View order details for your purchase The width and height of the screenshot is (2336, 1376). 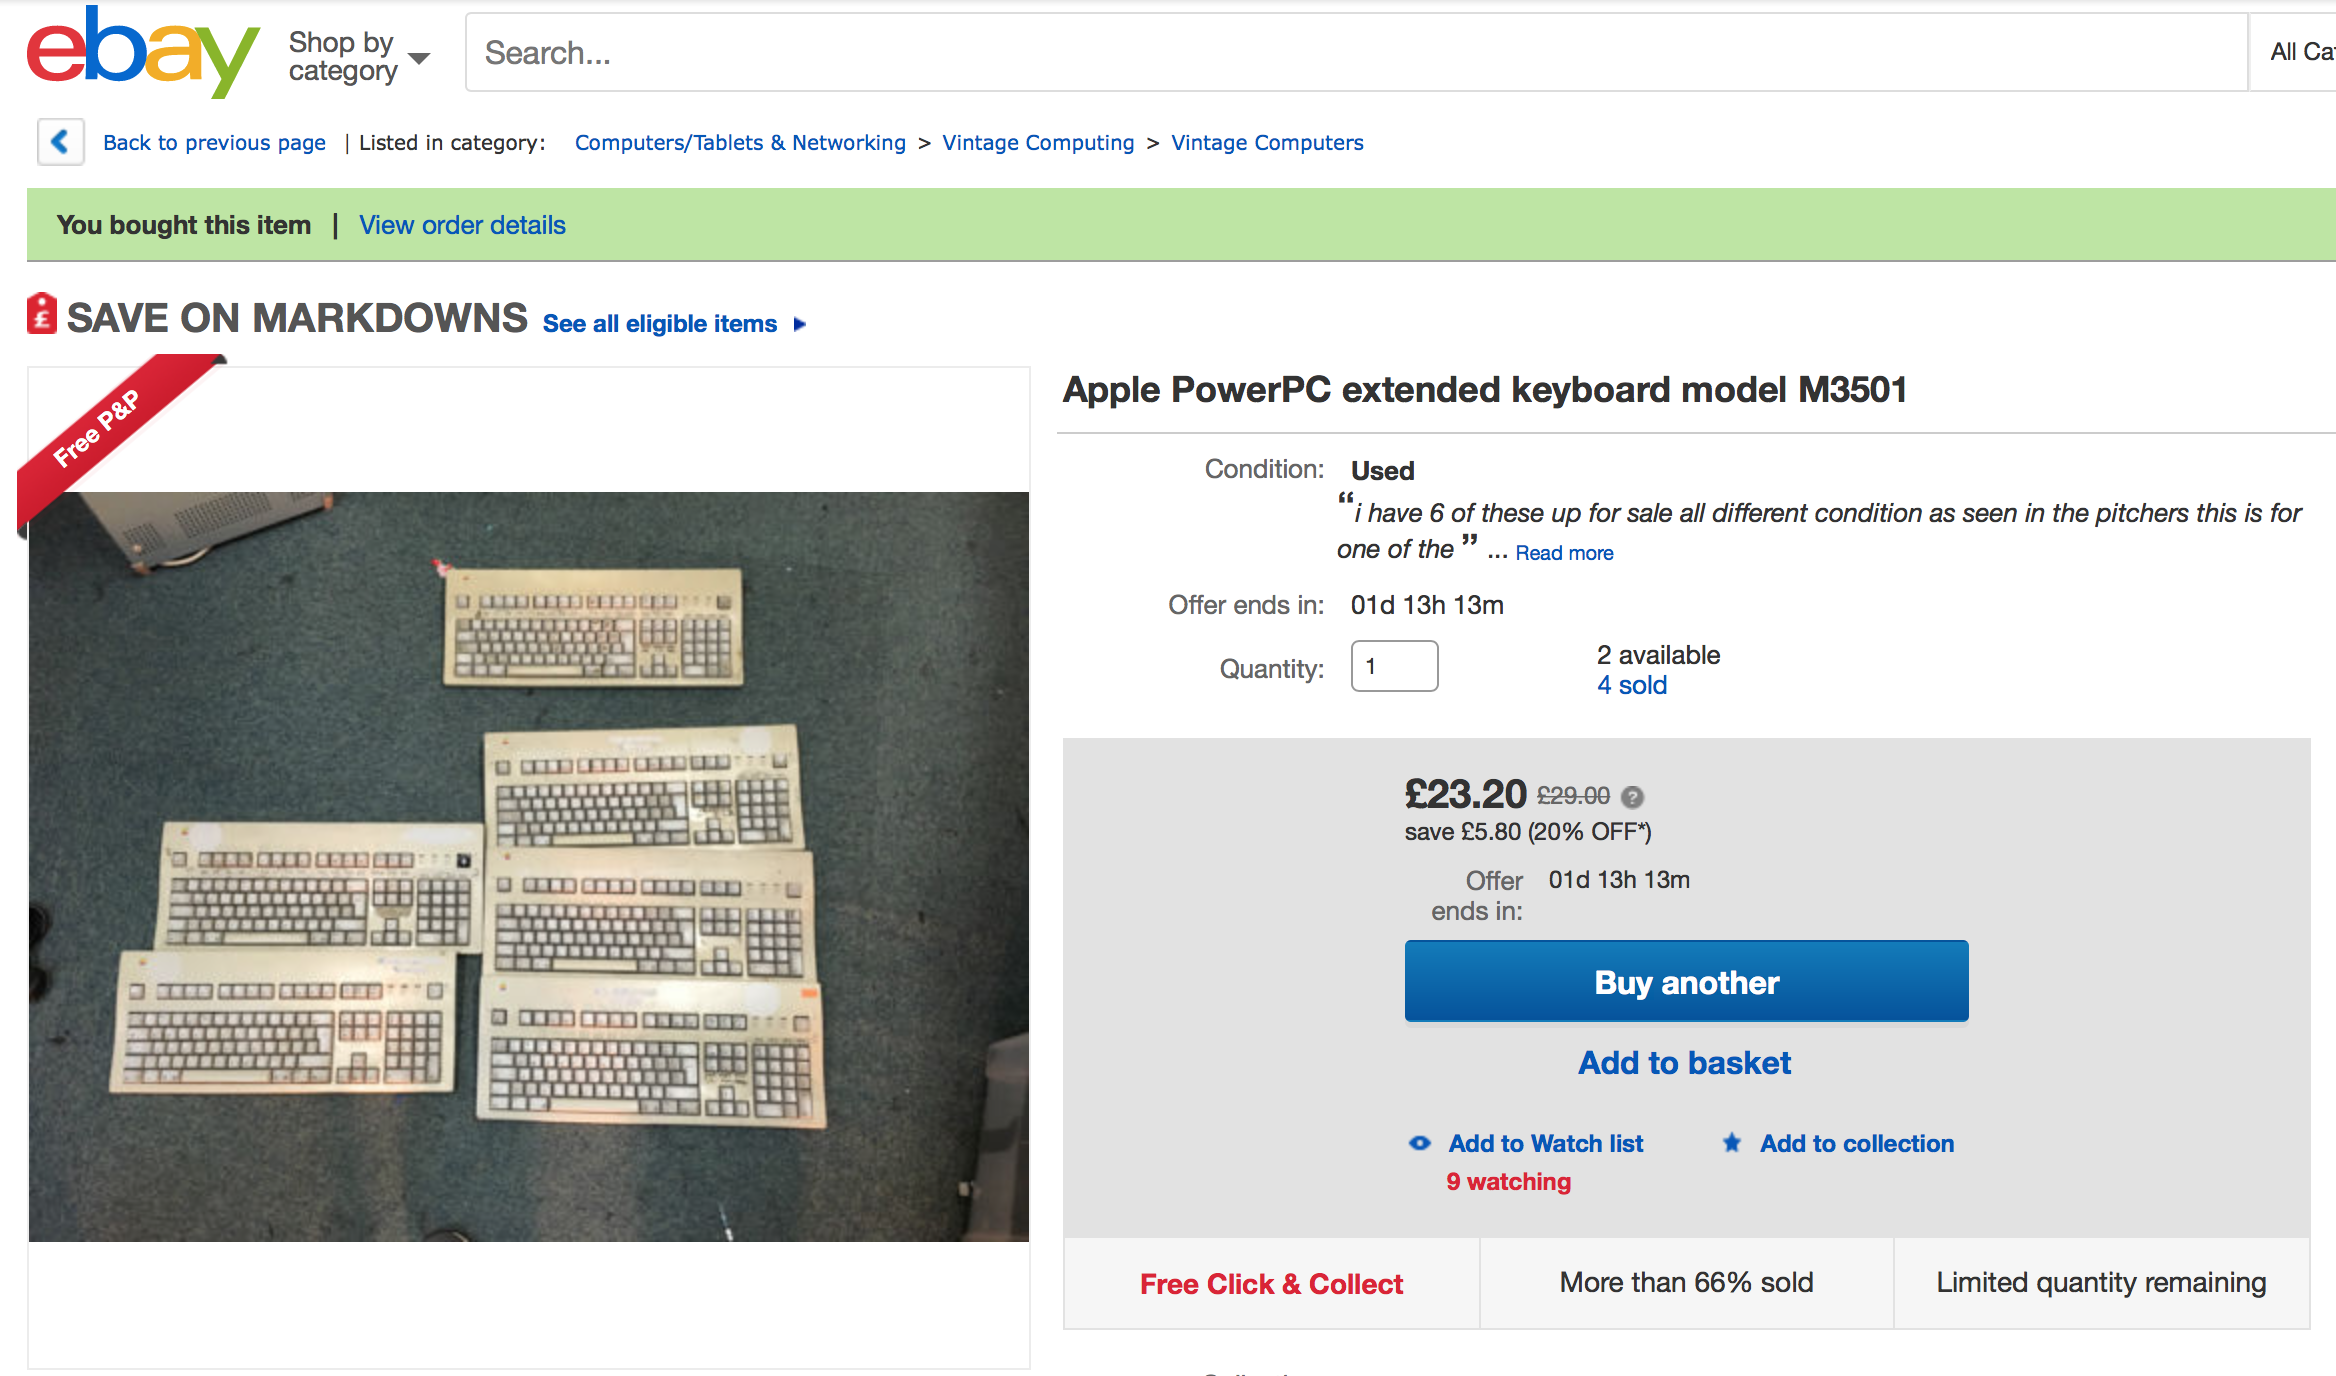(x=462, y=225)
